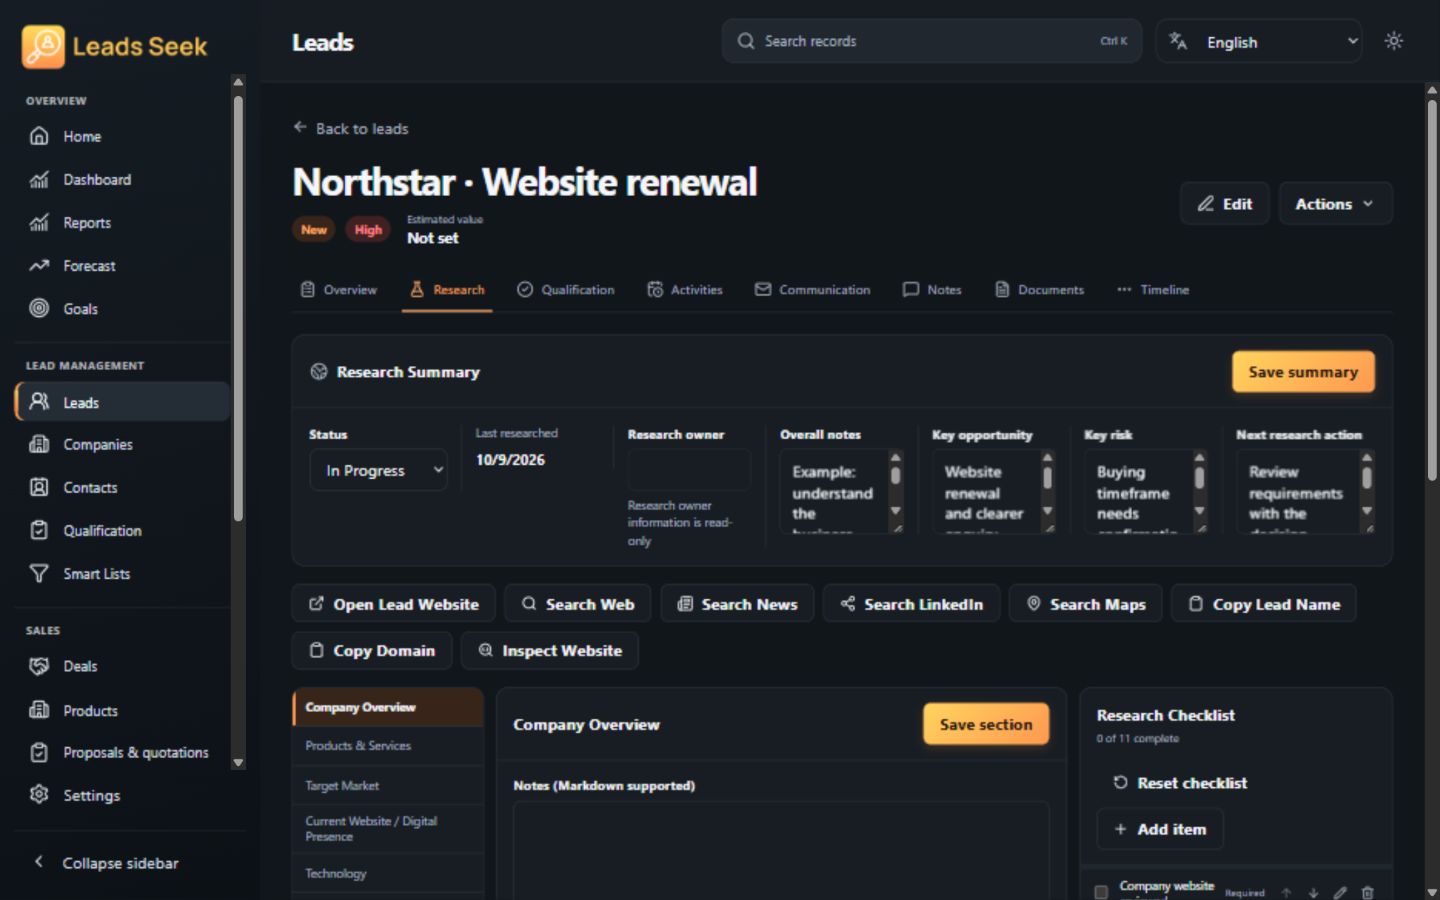The image size is (1440, 900).
Task: Click the Save summary button
Action: click(x=1303, y=372)
